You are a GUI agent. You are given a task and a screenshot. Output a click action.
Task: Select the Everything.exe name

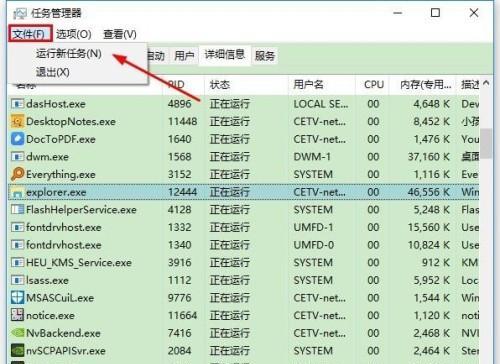61,175
